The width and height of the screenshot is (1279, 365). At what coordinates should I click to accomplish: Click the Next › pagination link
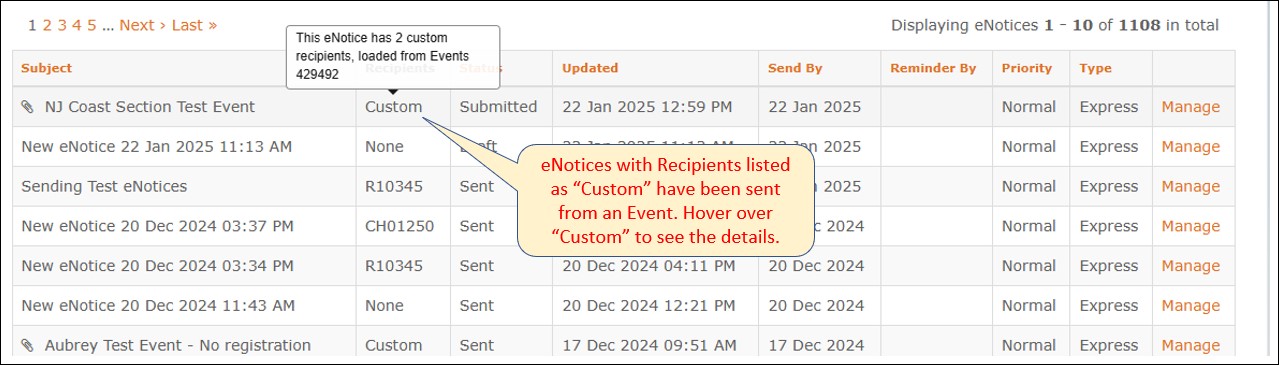143,25
